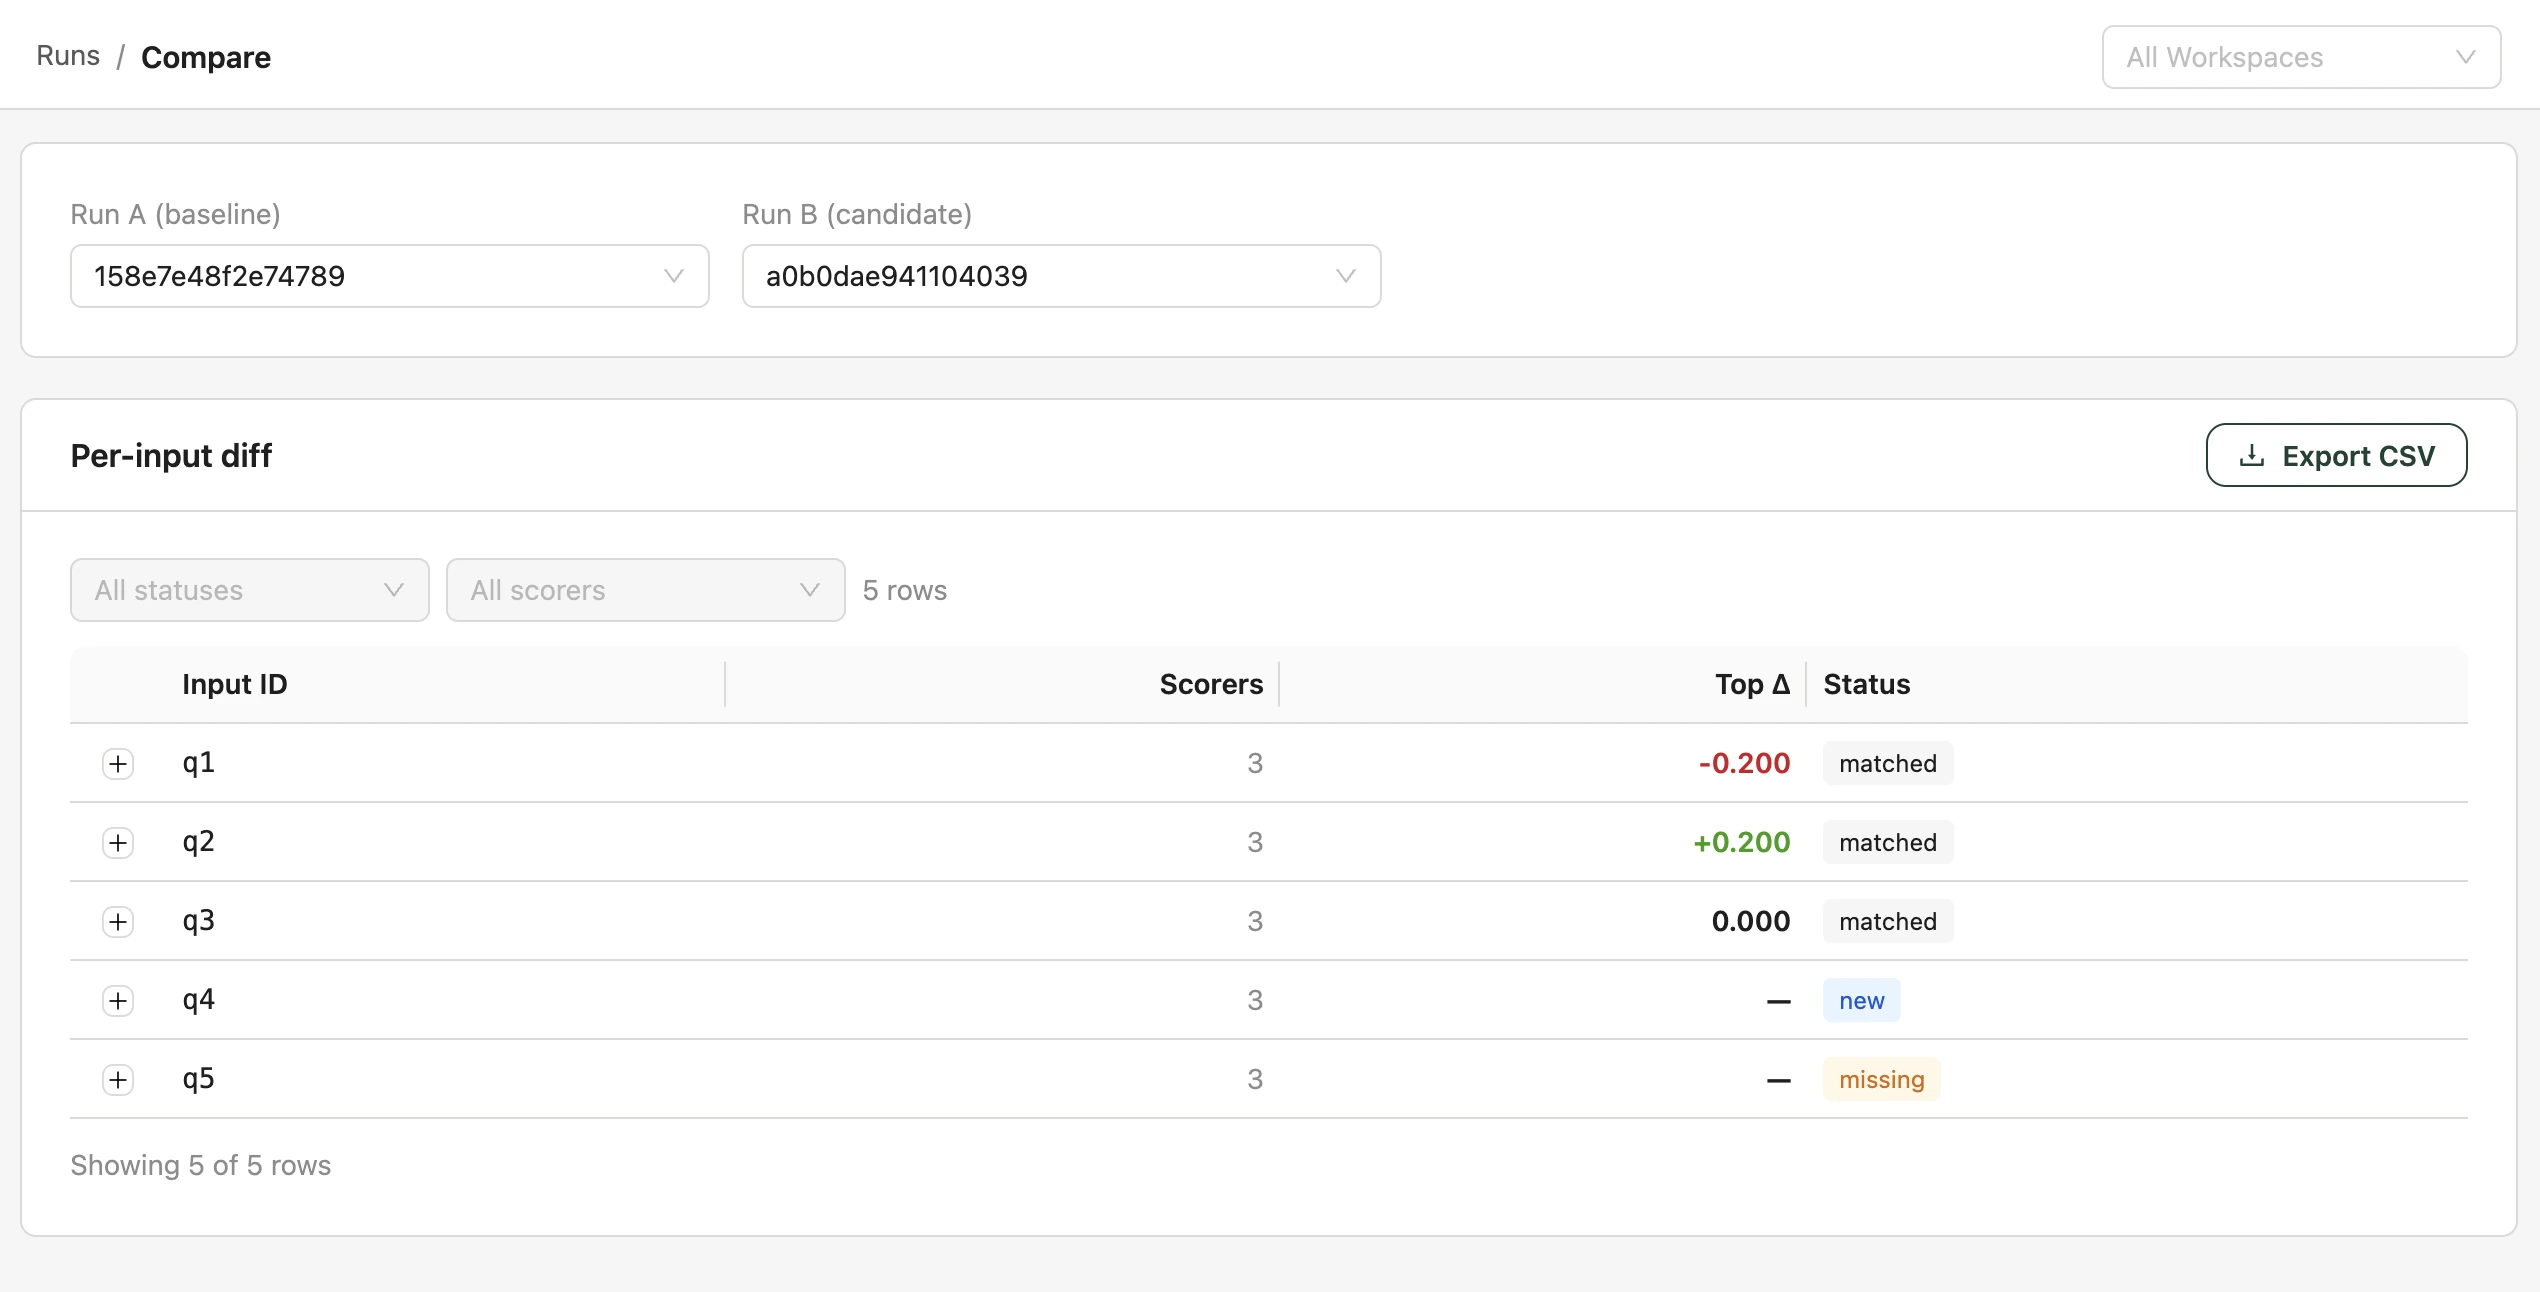The height and width of the screenshot is (1292, 2540).
Task: Click the scorers count in row q4
Action: pos(1255,1000)
